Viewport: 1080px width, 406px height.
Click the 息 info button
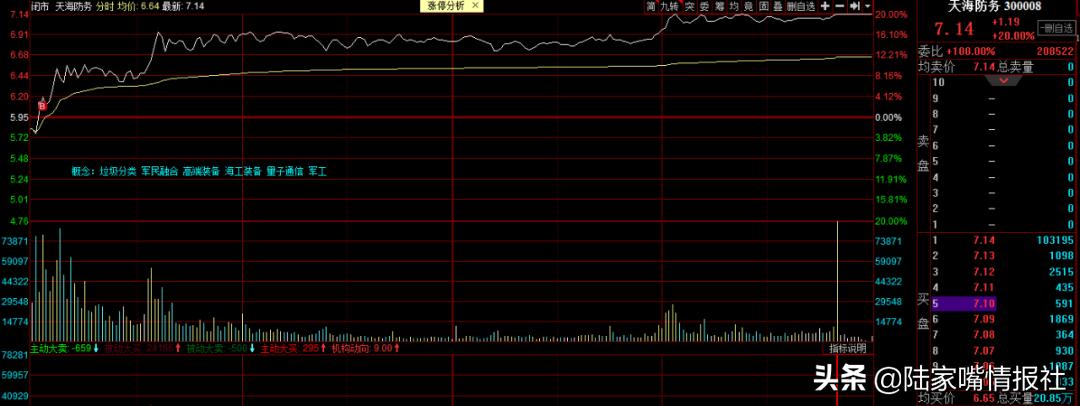(x=749, y=6)
